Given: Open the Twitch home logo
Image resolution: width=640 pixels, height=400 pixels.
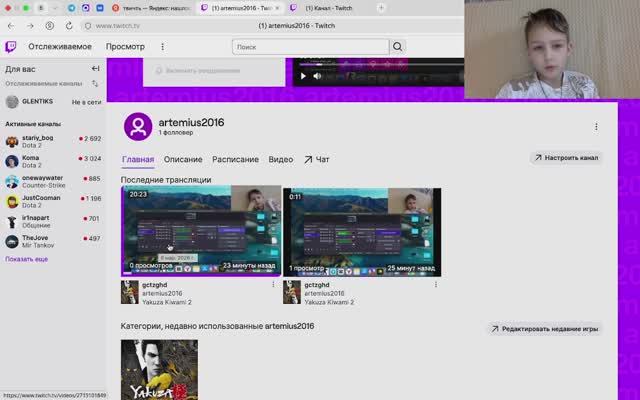Looking at the screenshot, I should point(11,47).
